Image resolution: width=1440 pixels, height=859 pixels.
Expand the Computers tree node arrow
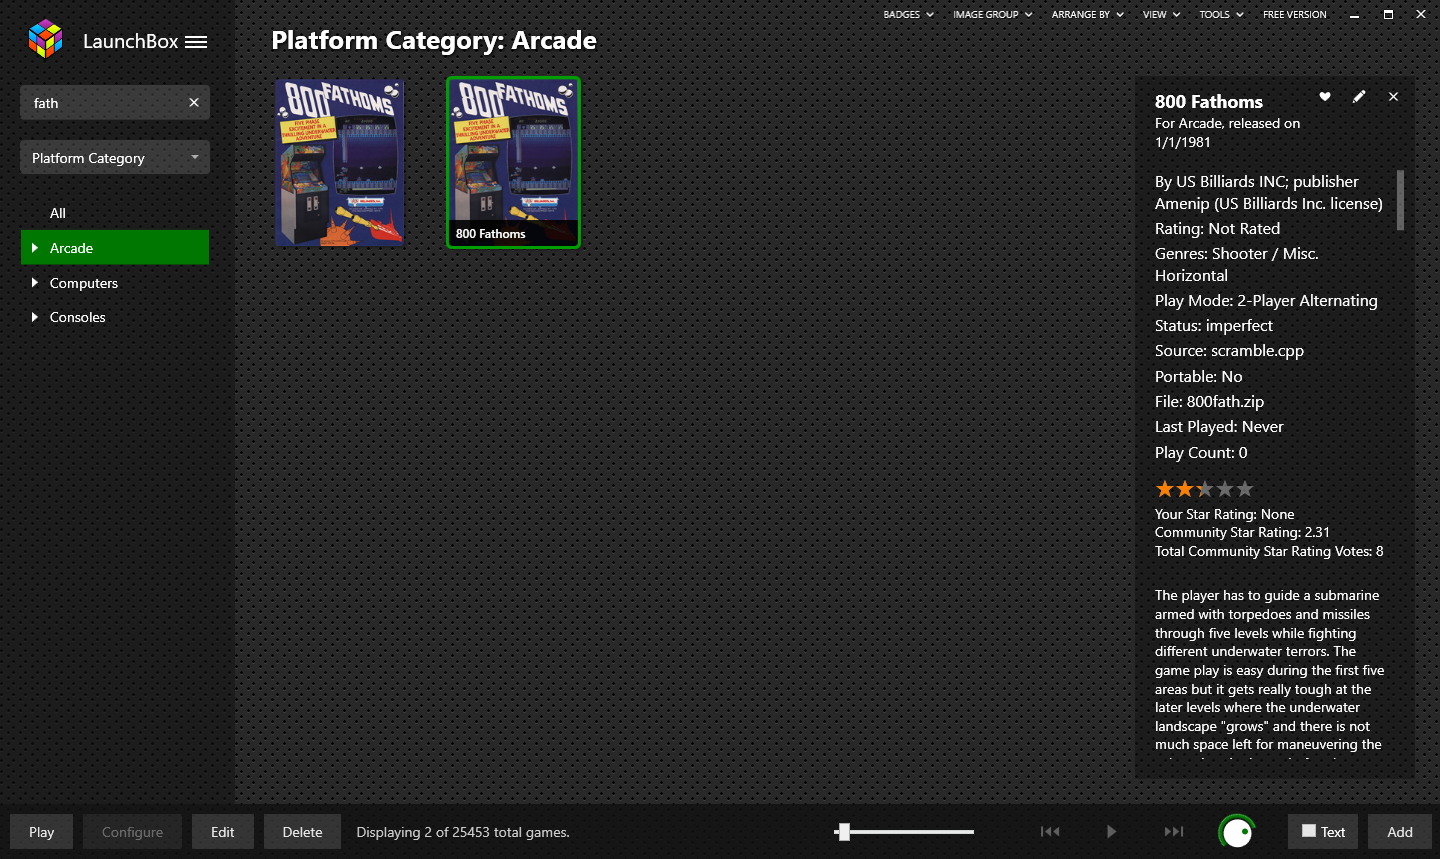click(x=35, y=282)
